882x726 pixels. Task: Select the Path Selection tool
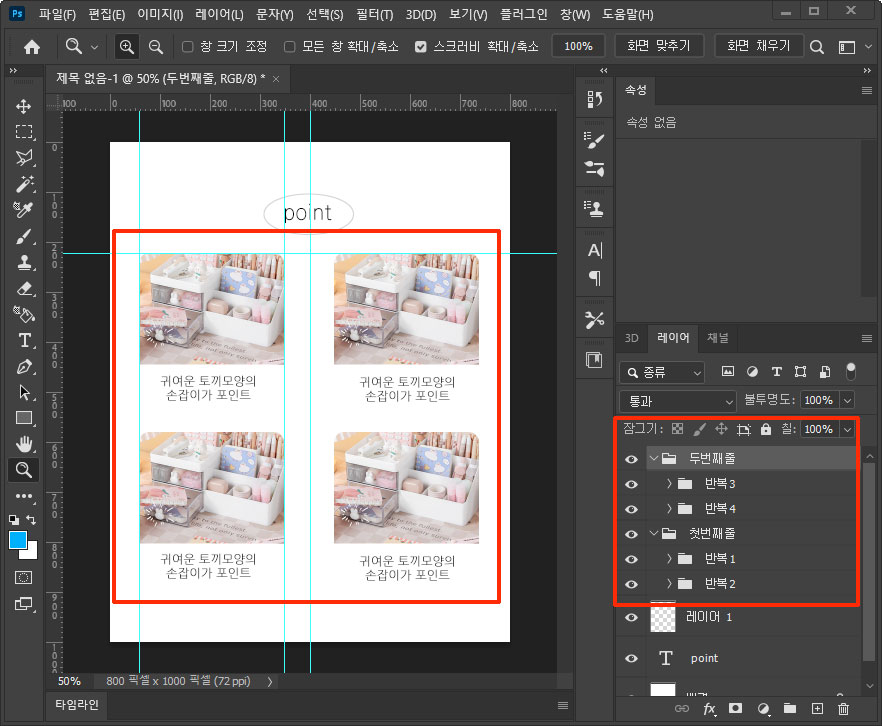tap(24, 392)
